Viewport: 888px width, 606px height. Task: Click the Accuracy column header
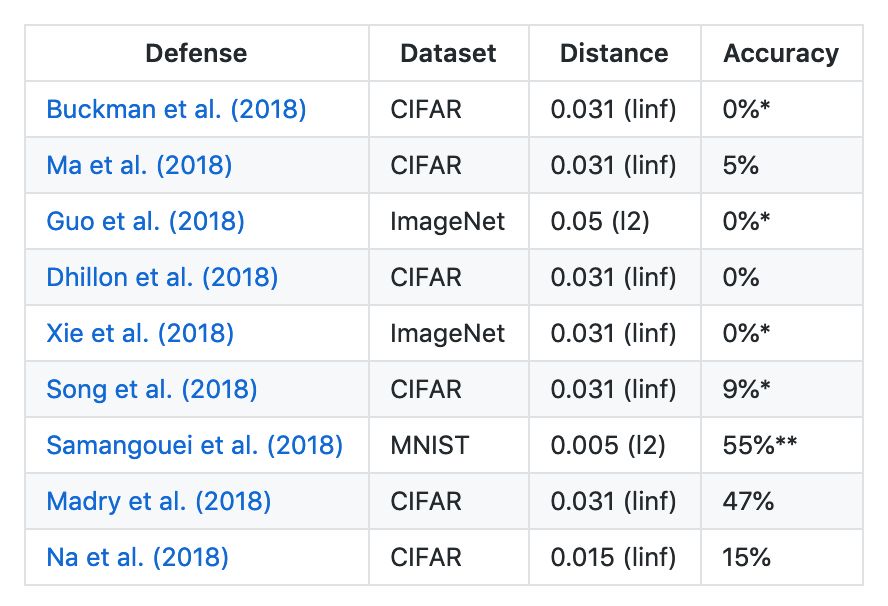(781, 53)
